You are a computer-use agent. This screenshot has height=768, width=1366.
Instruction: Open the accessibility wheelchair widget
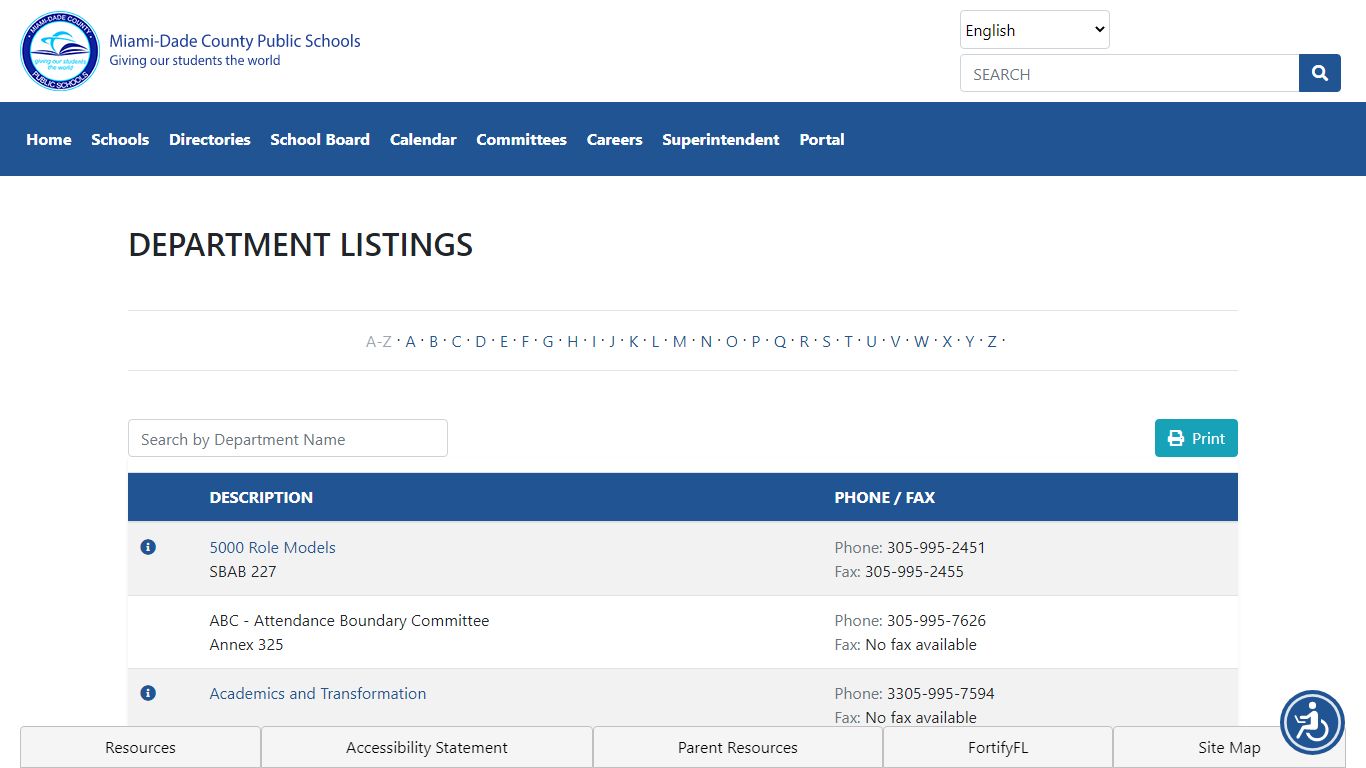[1312, 722]
